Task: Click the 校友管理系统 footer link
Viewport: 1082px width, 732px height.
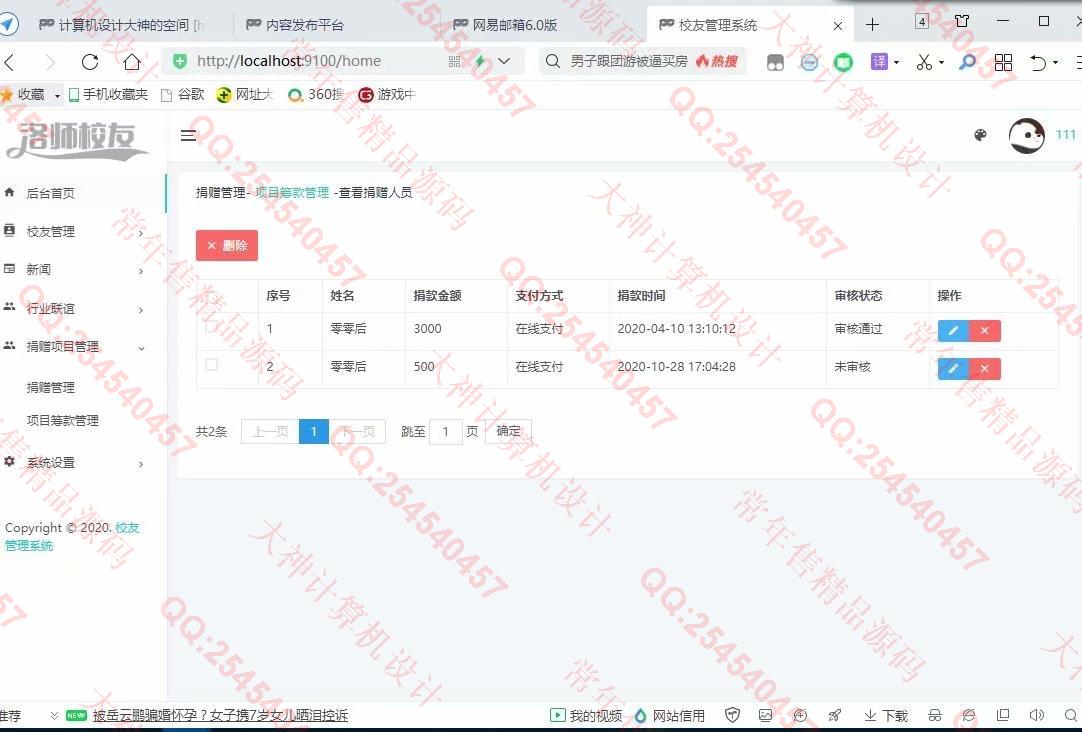Action: tap(72, 537)
